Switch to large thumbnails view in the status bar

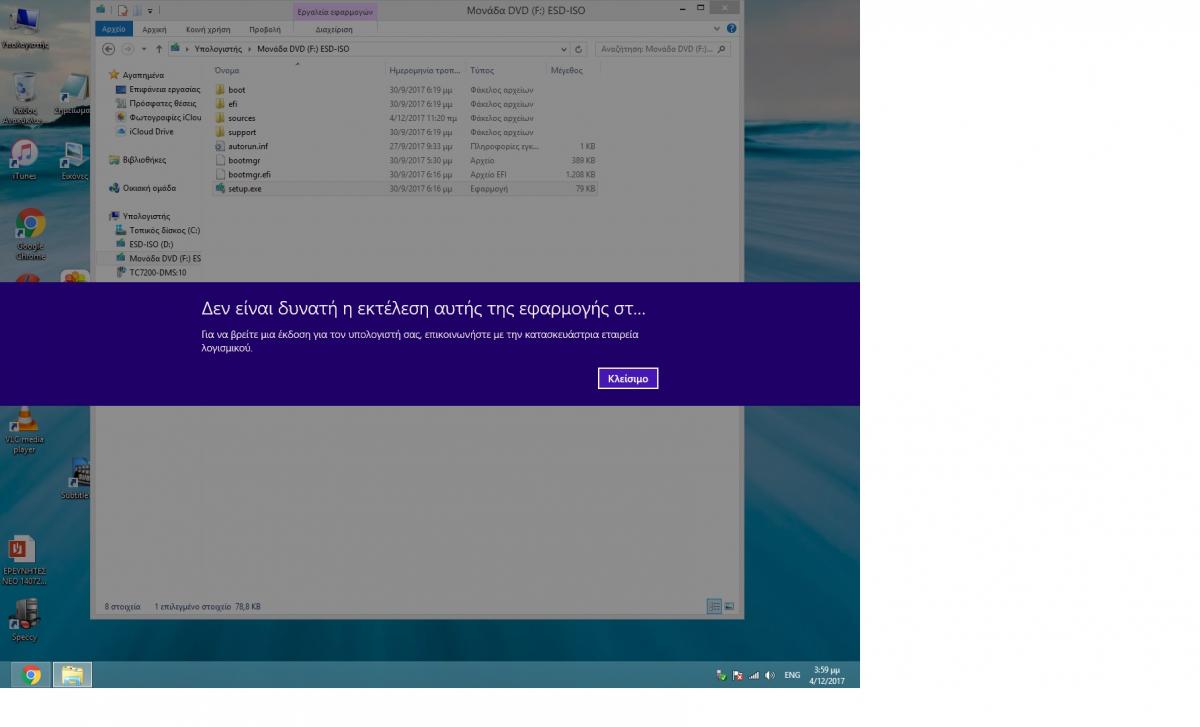click(x=729, y=606)
